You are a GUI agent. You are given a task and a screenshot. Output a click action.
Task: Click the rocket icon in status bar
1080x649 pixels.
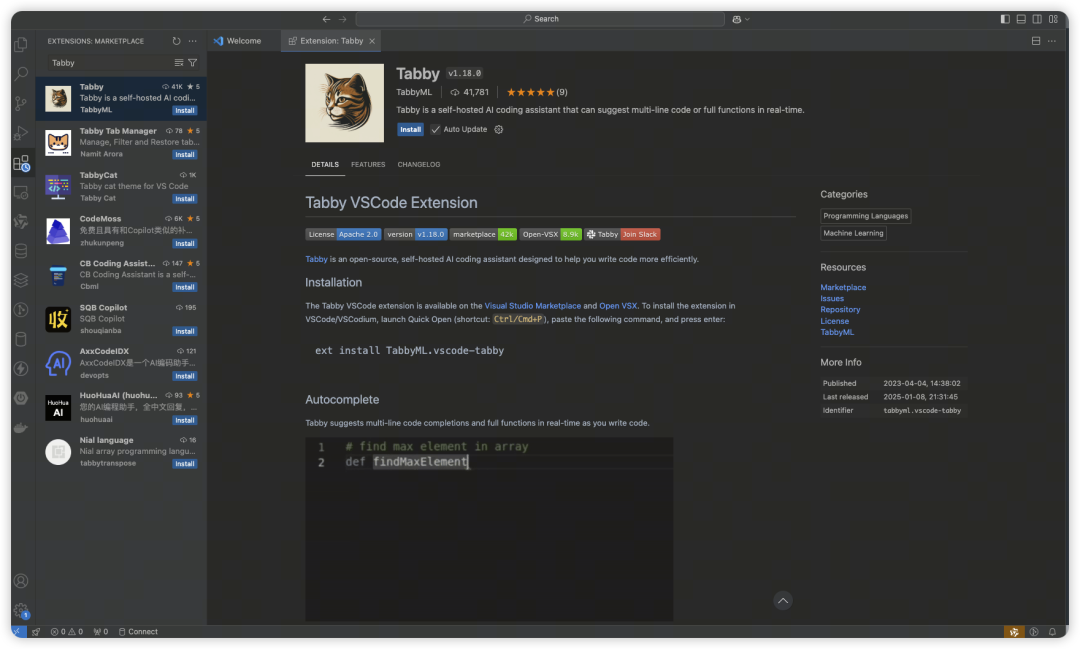coord(36,631)
